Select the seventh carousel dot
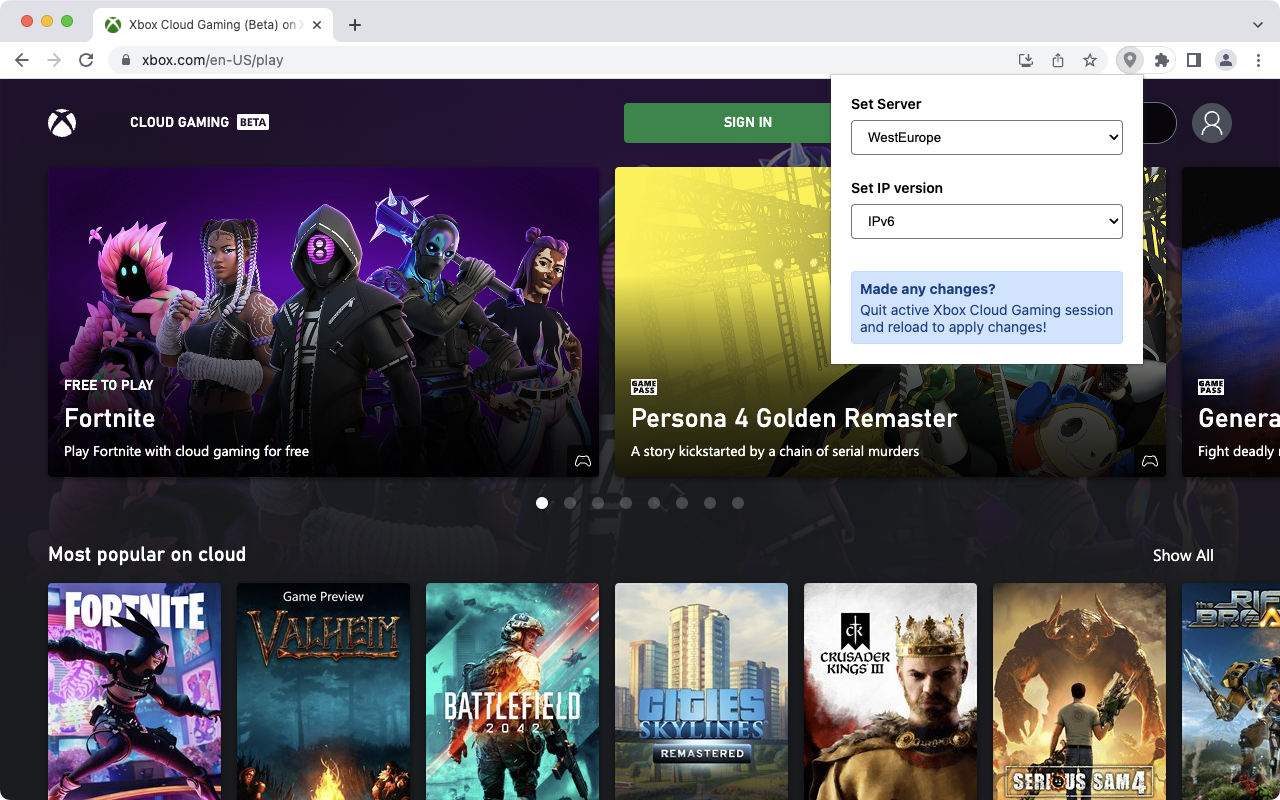 click(710, 503)
